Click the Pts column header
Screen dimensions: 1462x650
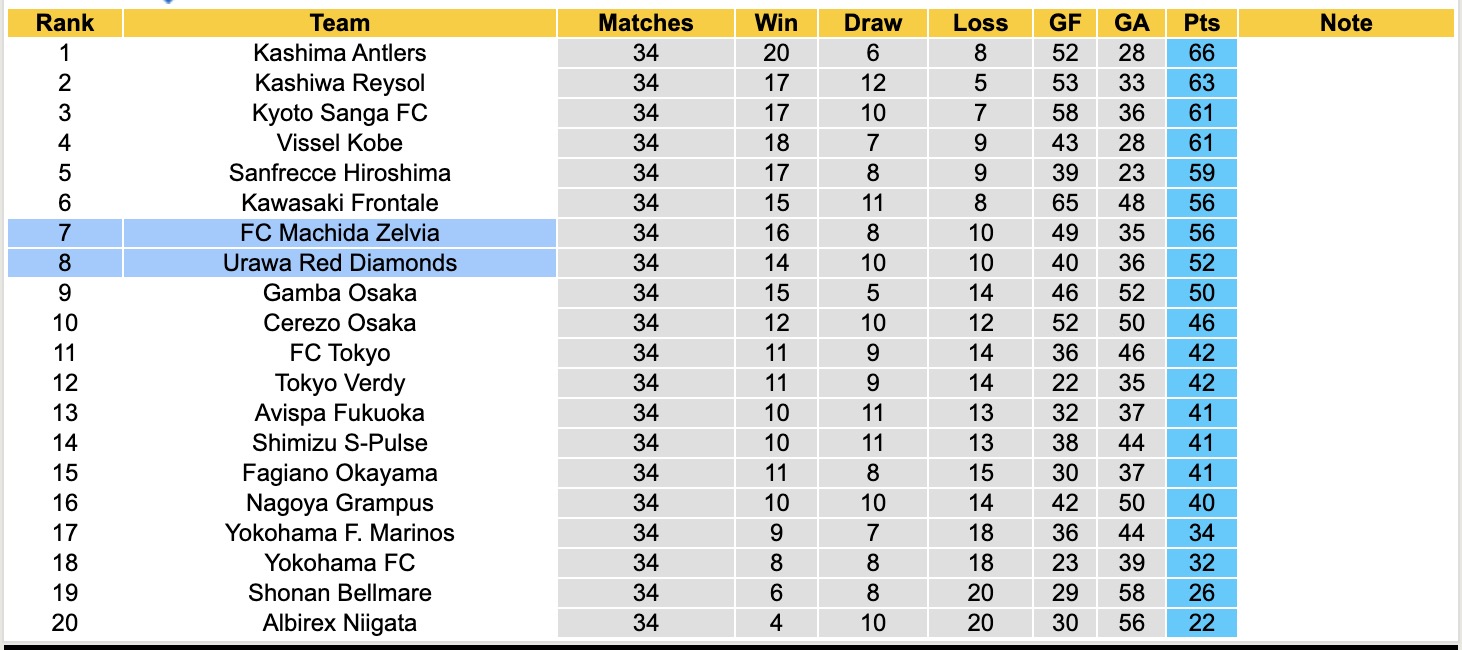pos(1201,23)
